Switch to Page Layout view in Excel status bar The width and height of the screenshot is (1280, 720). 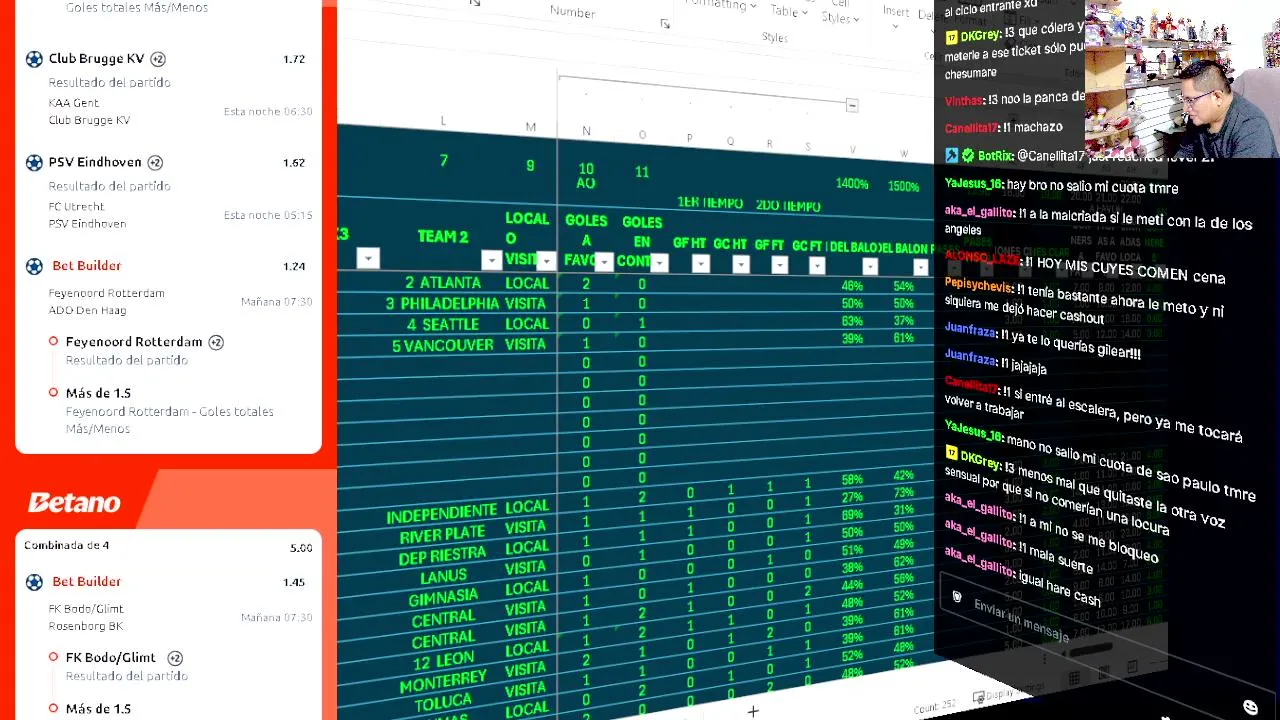click(x=1104, y=672)
